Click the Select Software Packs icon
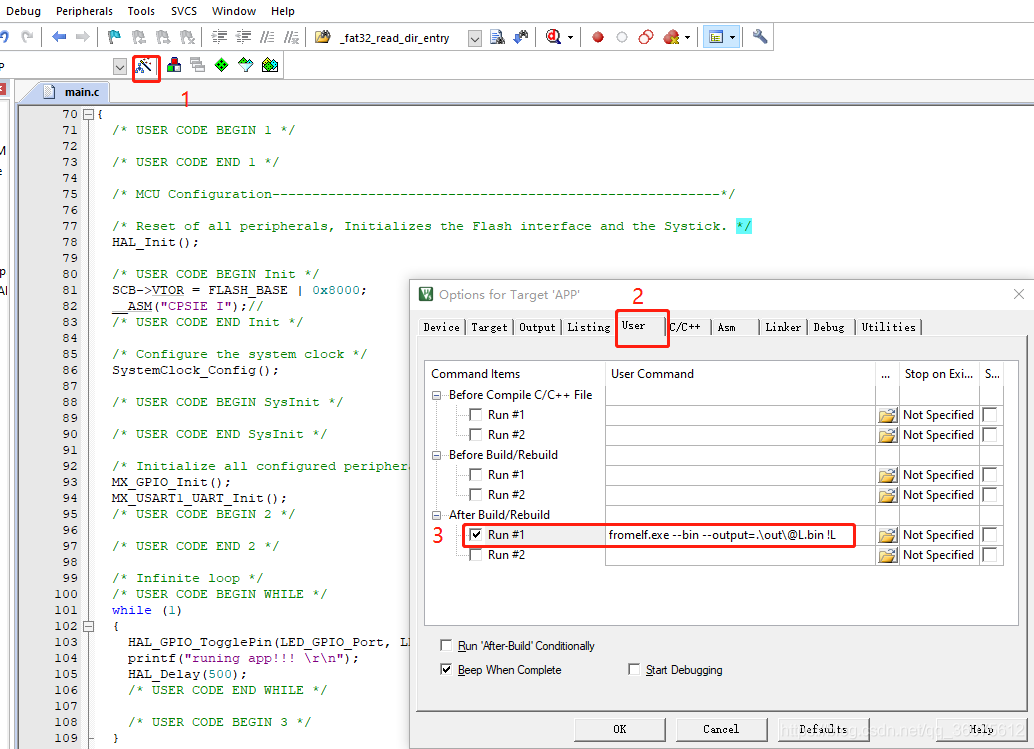Viewport: 1034px width, 749px height. 245,65
